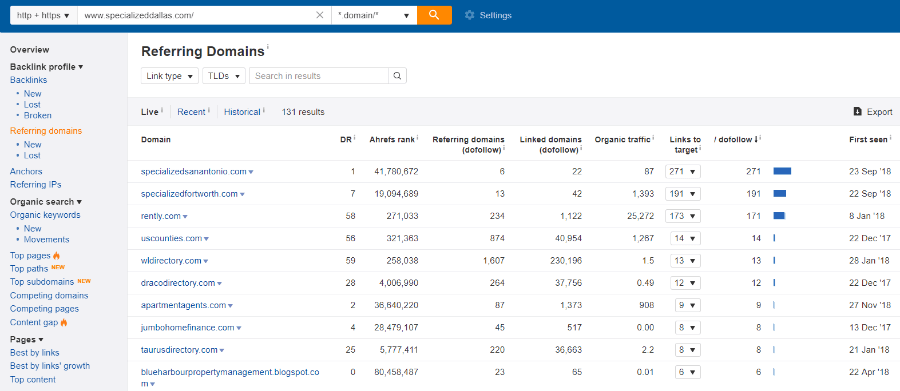Open the specializedsanantonio.com domain link
This screenshot has height=391, width=900.
coord(193,171)
